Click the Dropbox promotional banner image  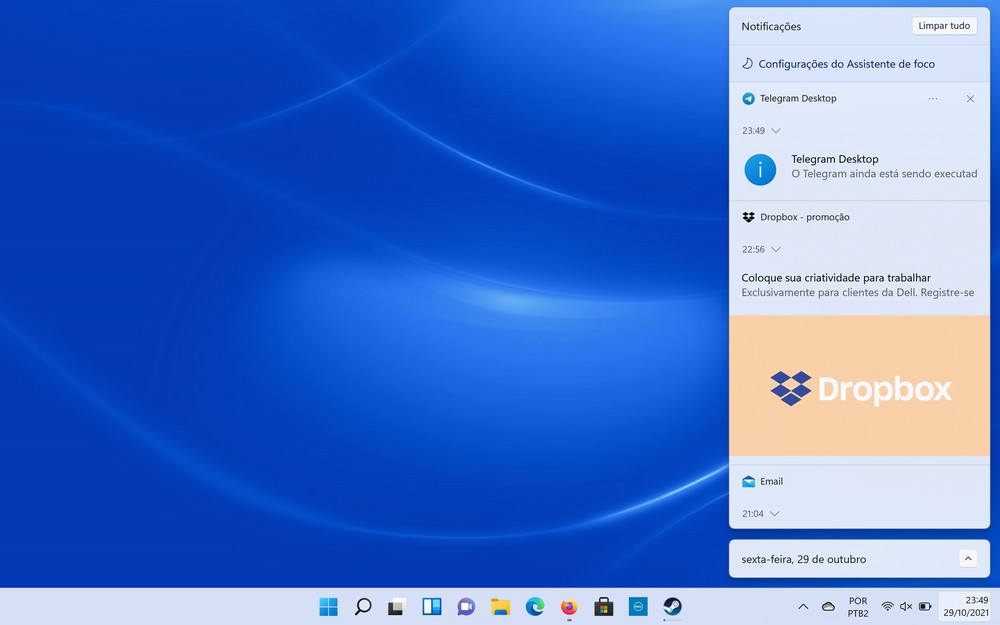tap(859, 387)
